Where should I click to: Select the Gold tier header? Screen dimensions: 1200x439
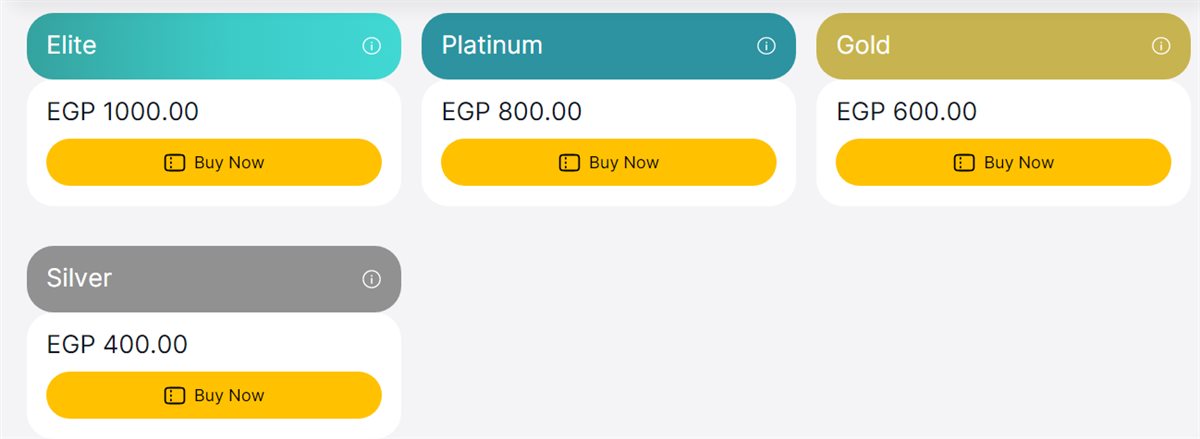point(1003,46)
